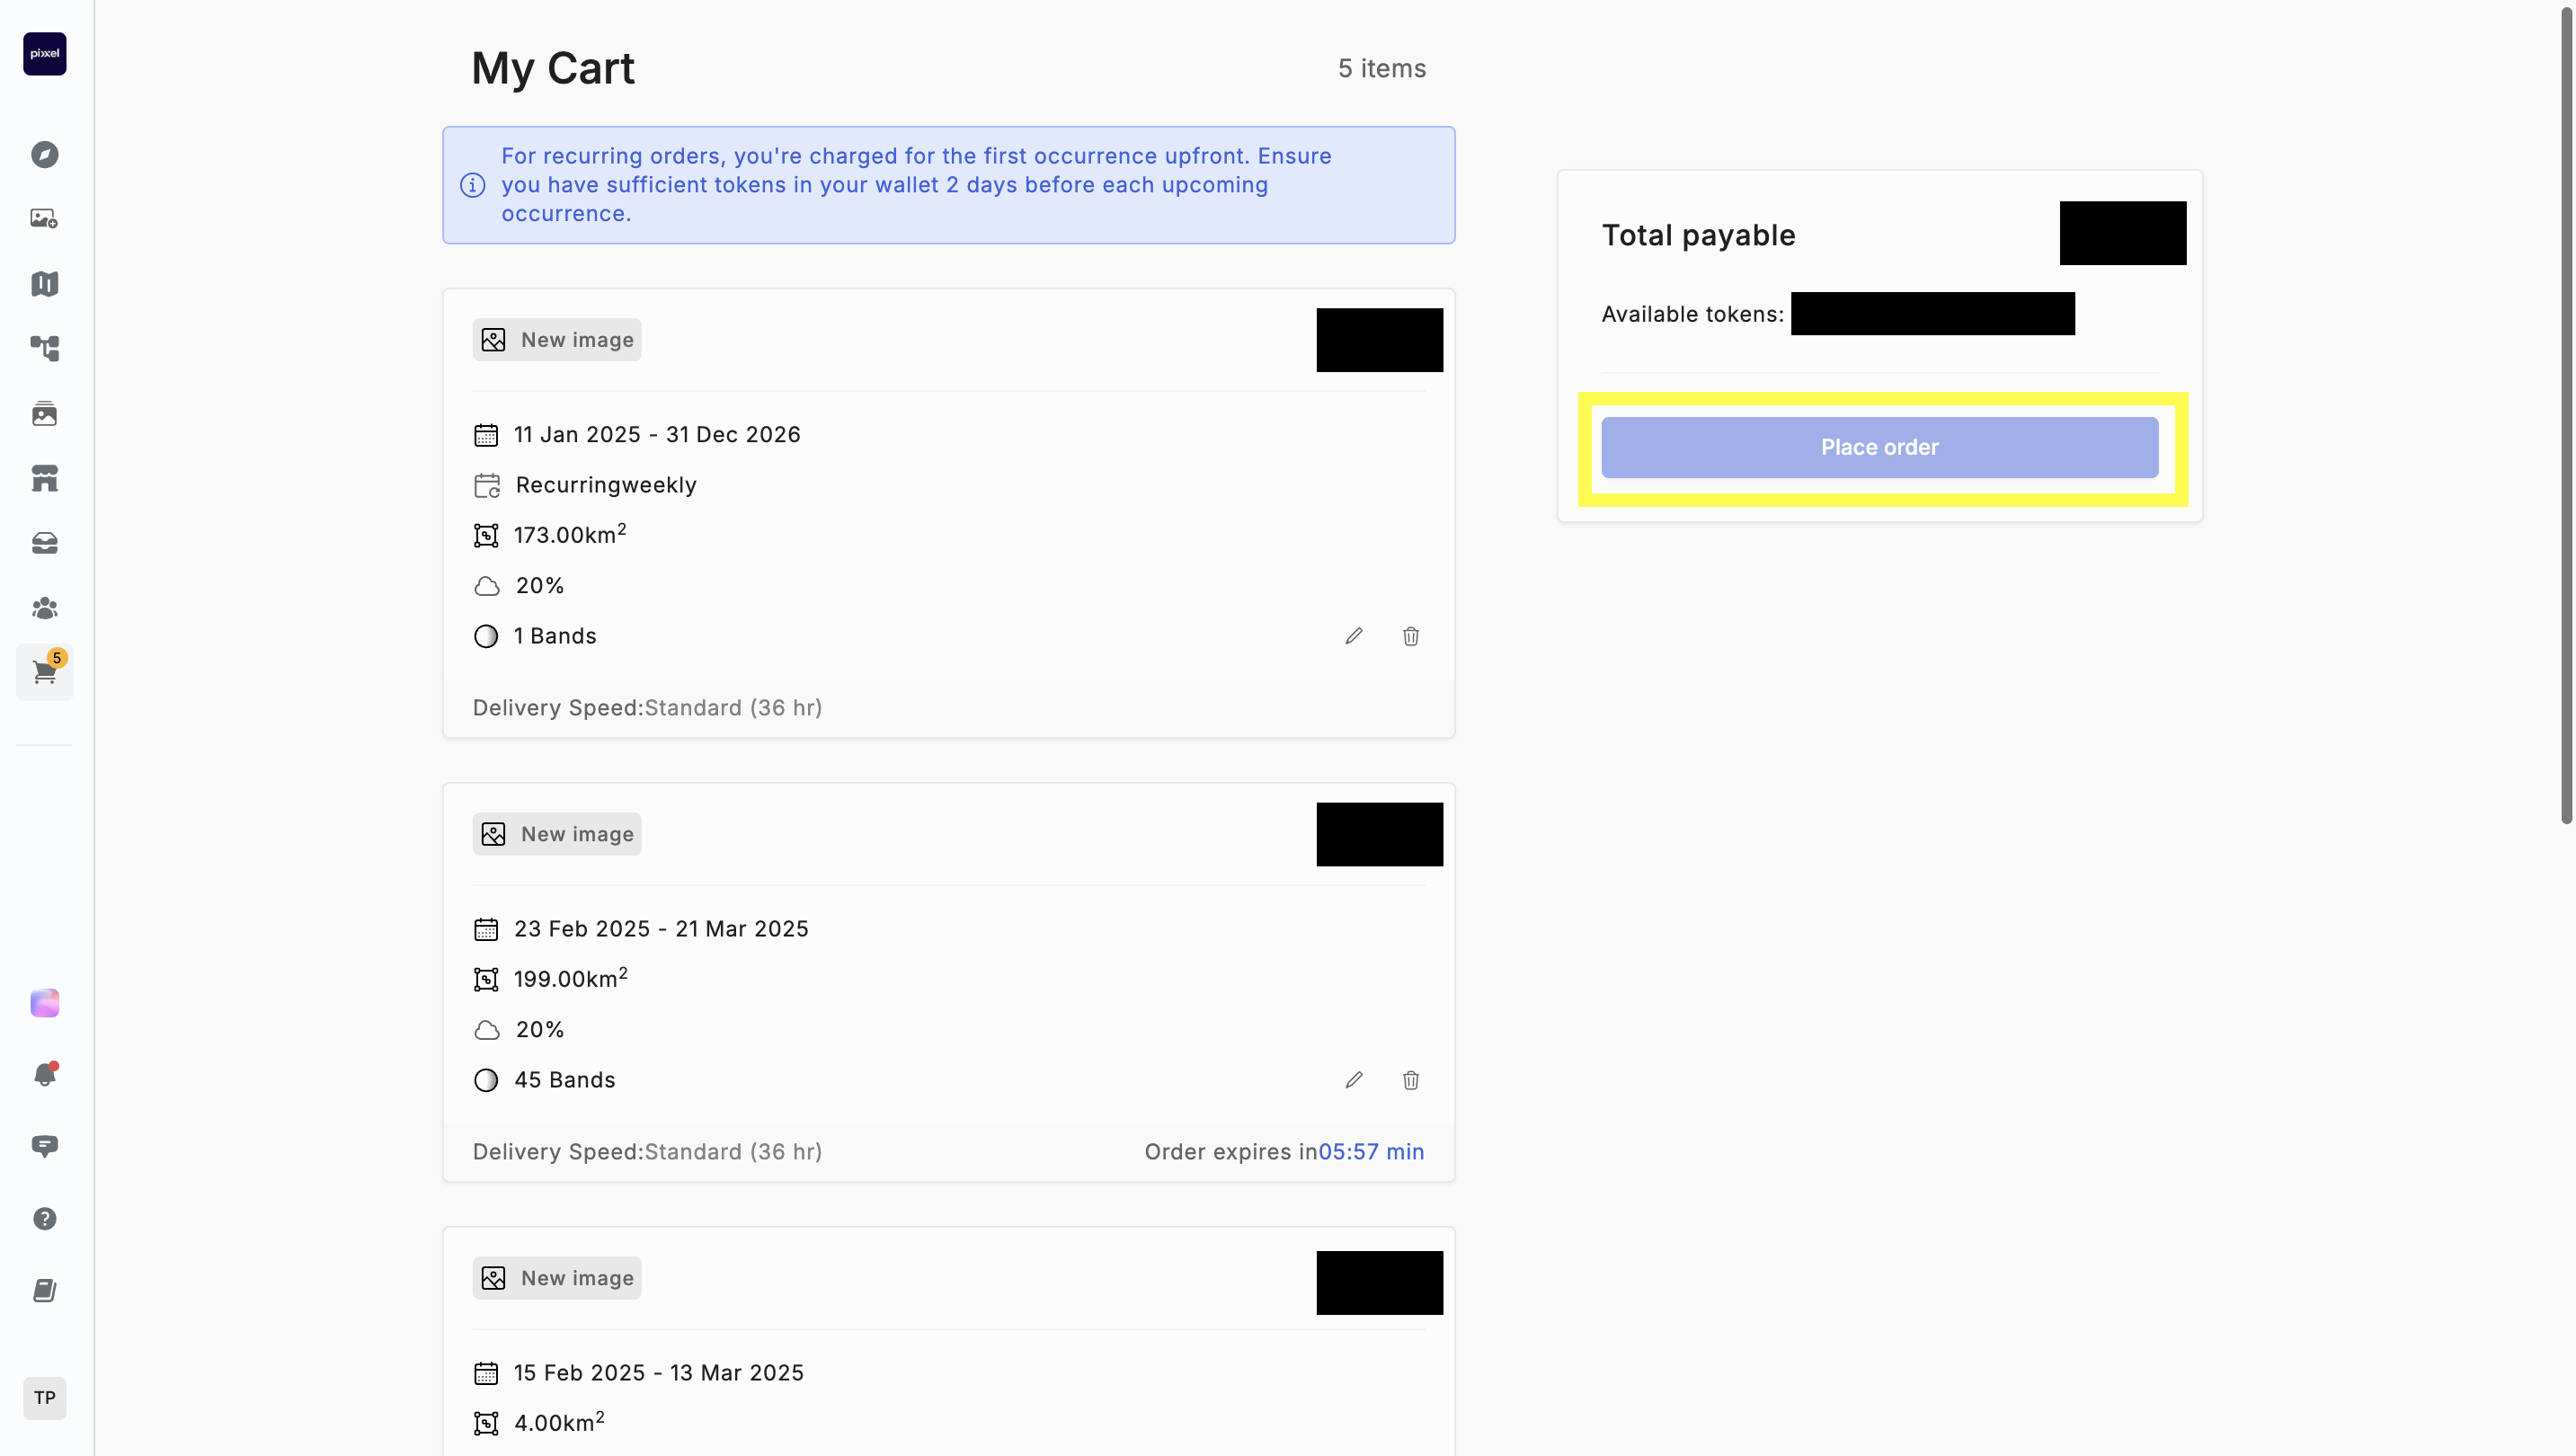Click the 15 Feb 2025 - 13 Mar 2025 dates
The image size is (2576, 1456).
click(x=659, y=1373)
